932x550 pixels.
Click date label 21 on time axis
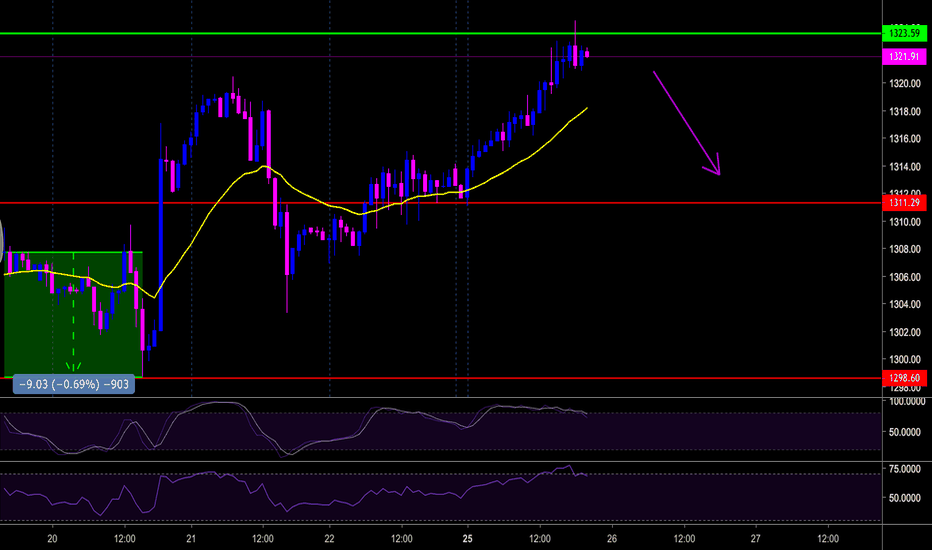coord(191,539)
